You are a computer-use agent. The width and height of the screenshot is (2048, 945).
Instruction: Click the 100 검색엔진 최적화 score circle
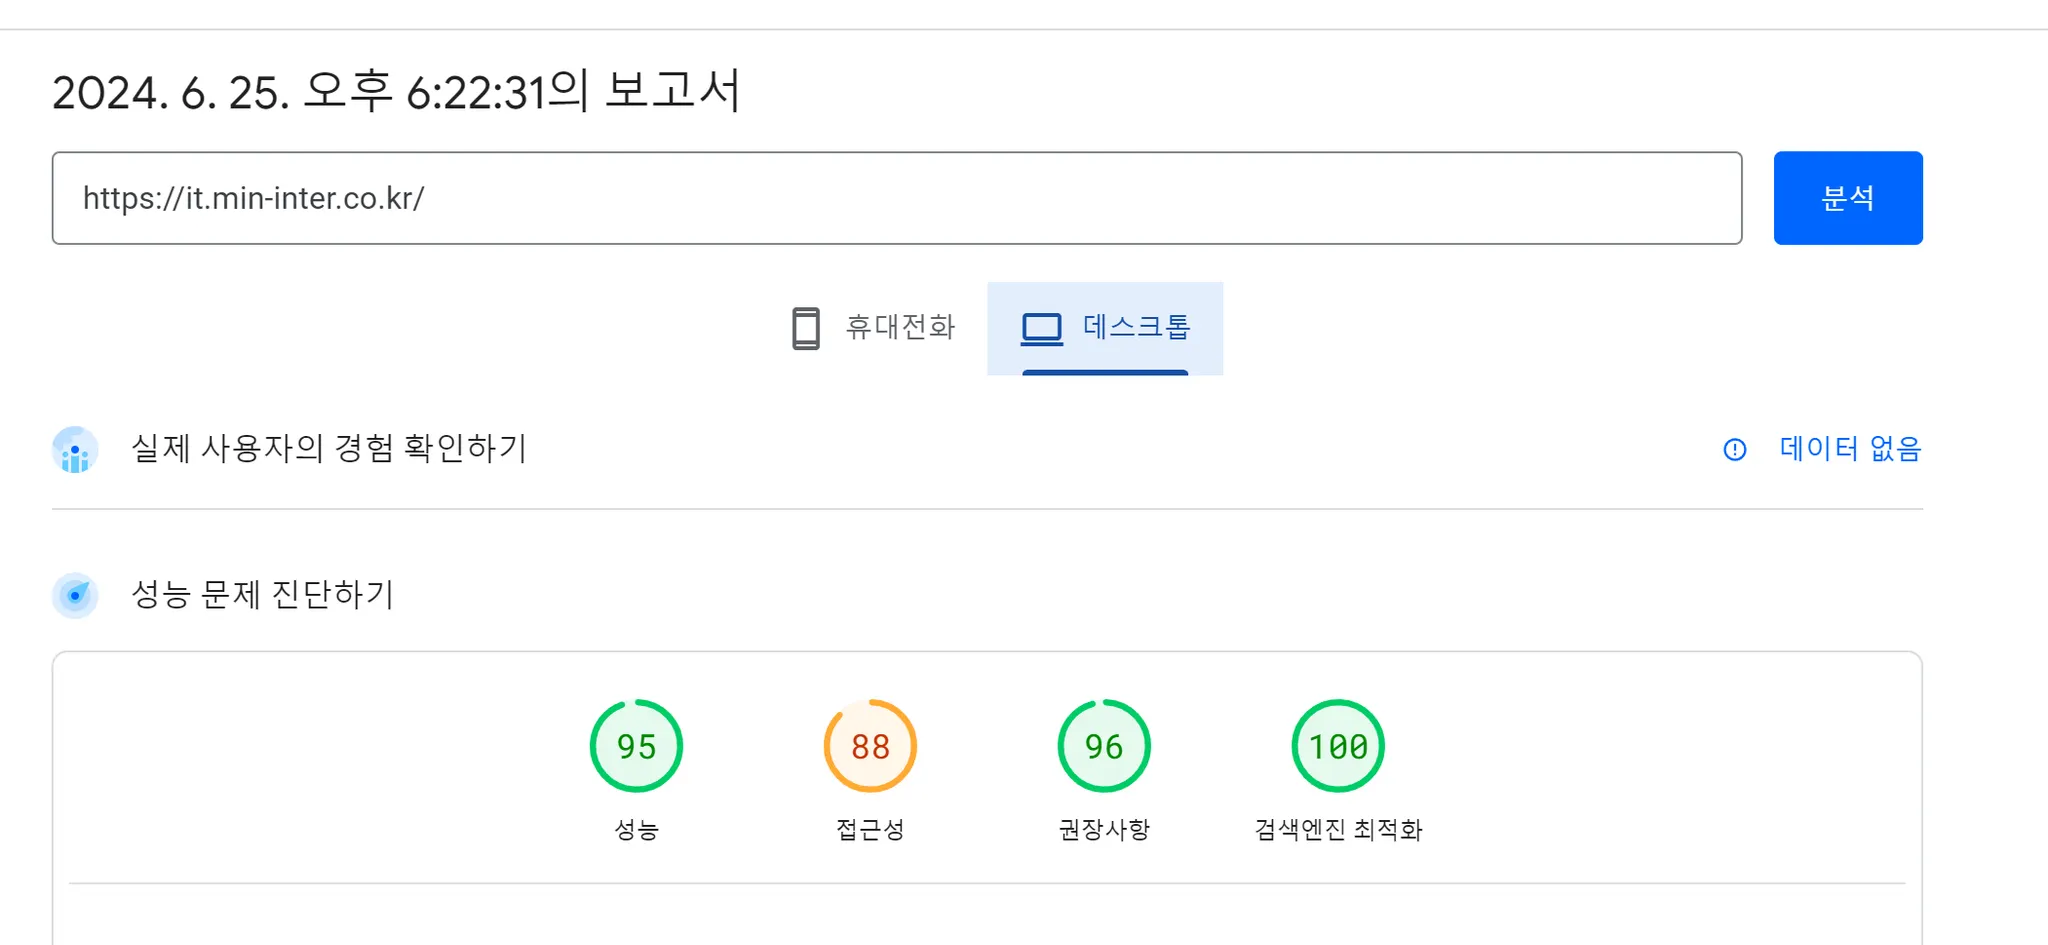[1337, 745]
